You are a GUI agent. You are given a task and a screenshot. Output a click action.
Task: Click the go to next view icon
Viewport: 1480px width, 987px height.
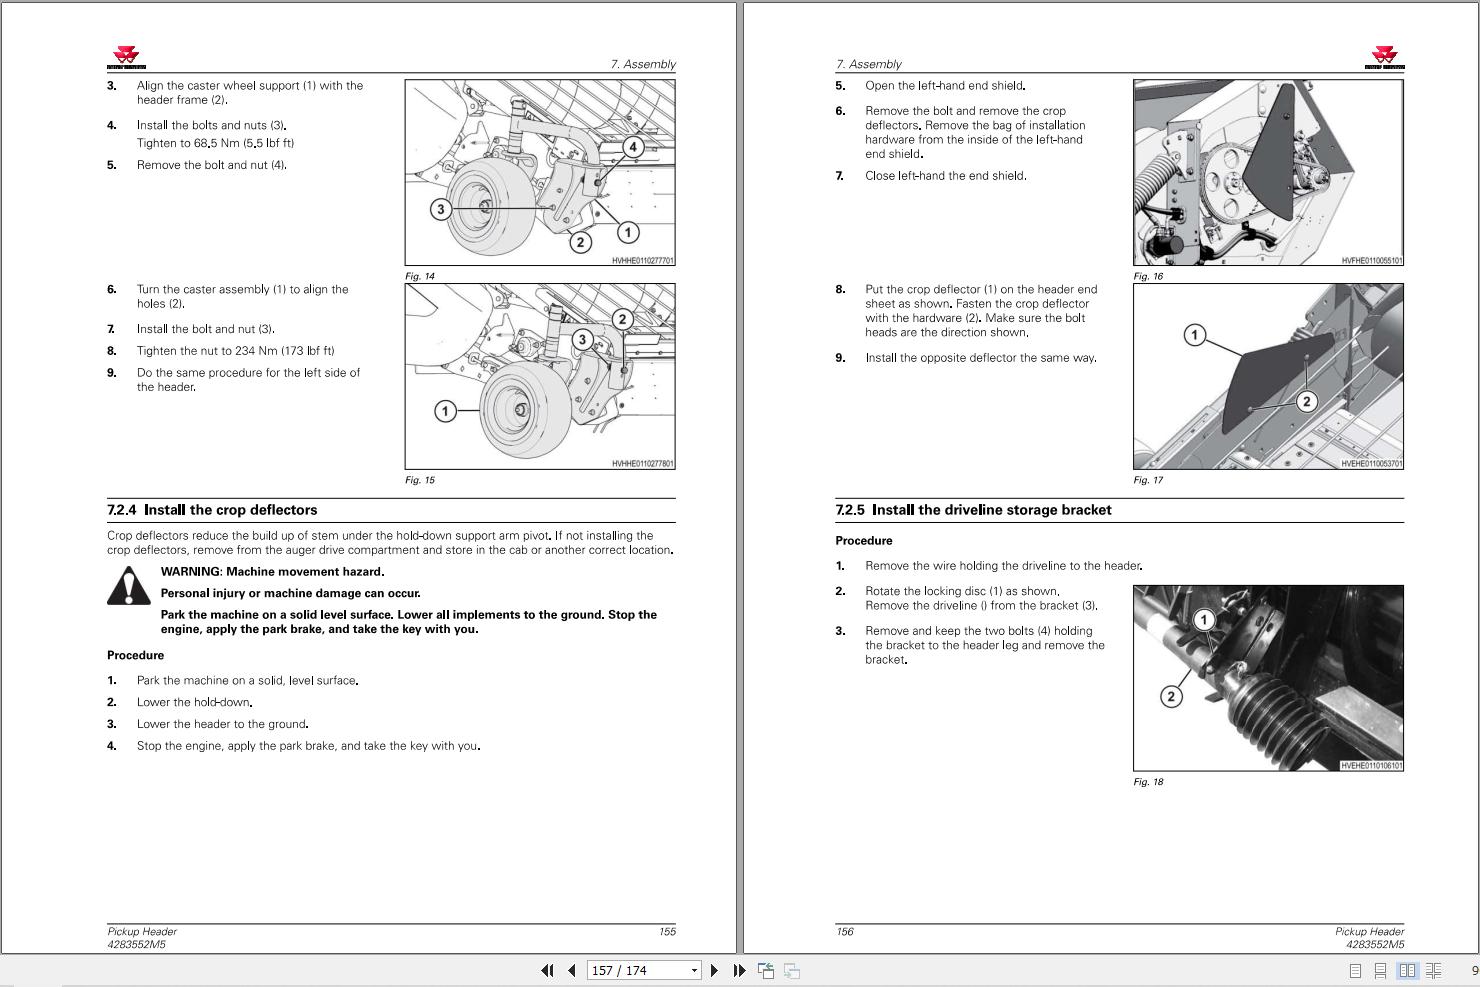(791, 970)
